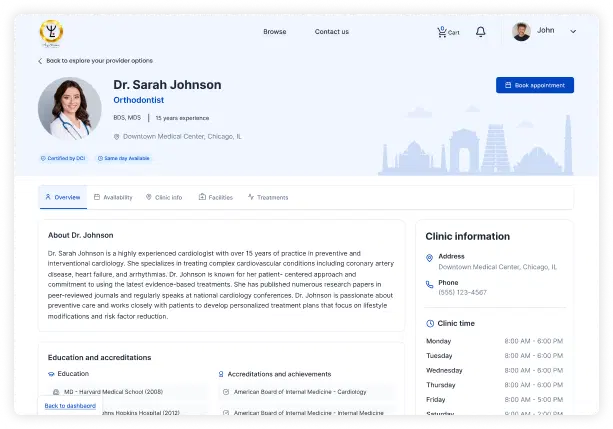Click the site logo in header
The width and height of the screenshot is (613, 429).
51,33
